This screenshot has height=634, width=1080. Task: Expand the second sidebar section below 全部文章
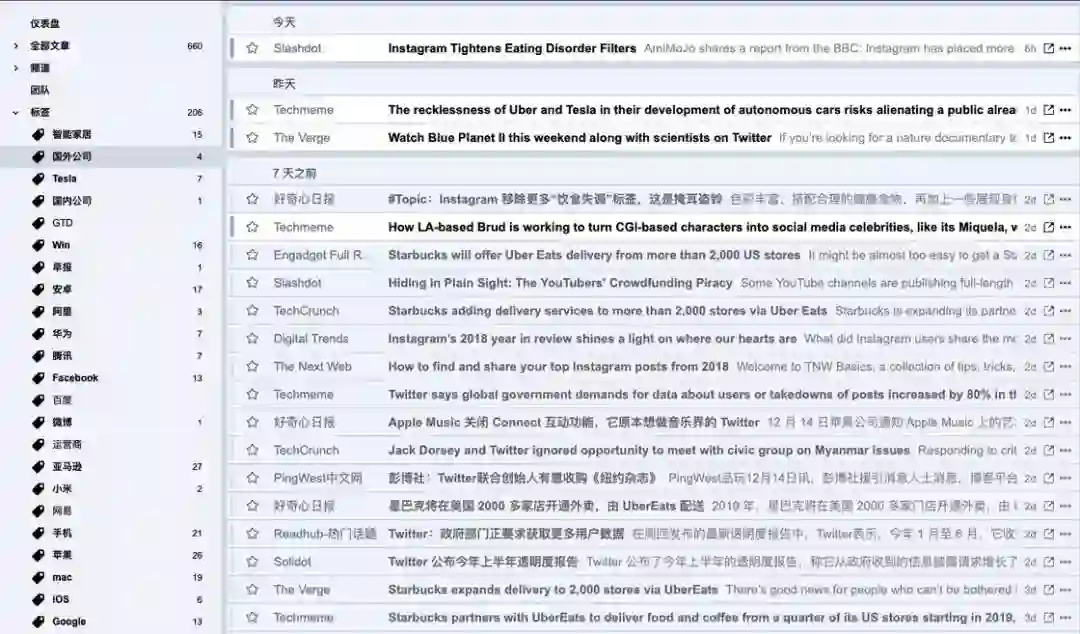[x=16, y=68]
